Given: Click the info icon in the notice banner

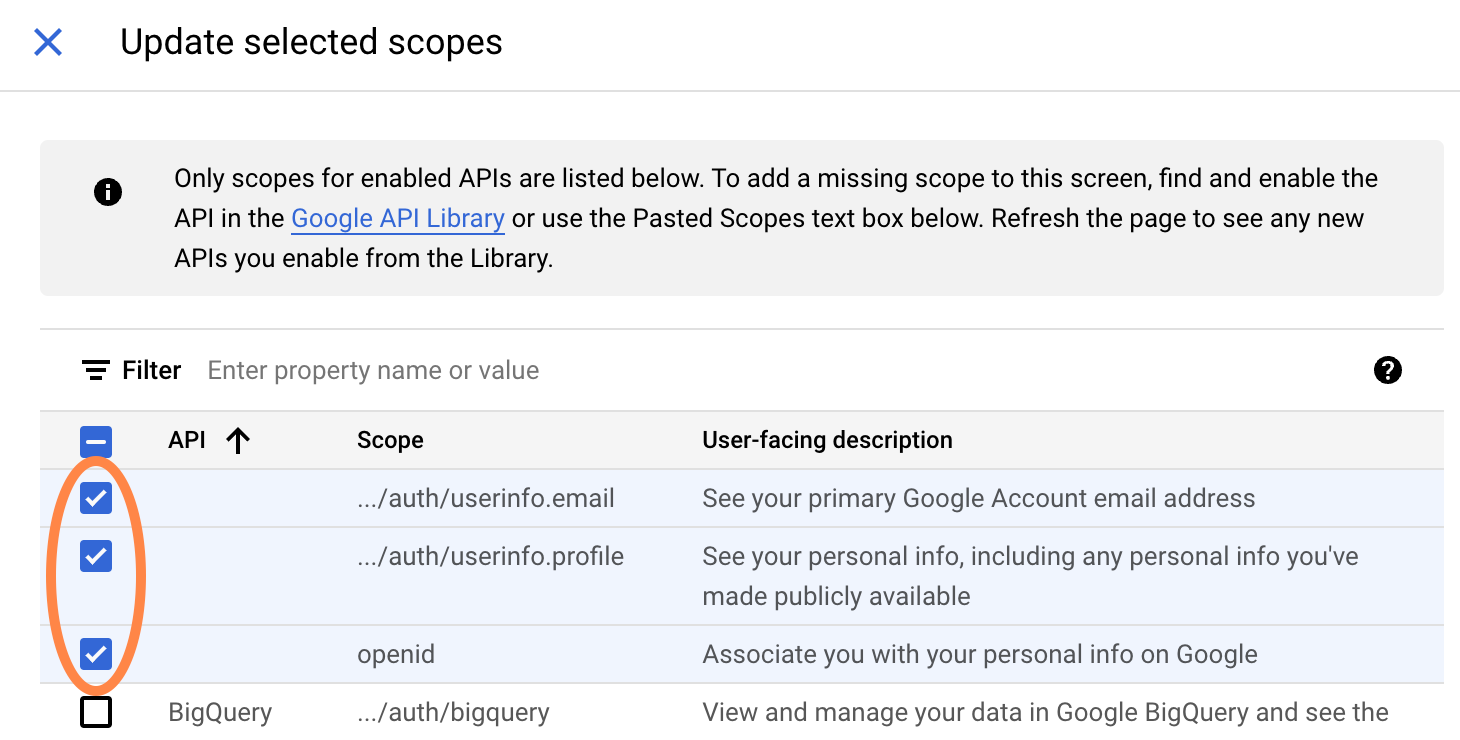Looking at the screenshot, I should click(x=108, y=192).
